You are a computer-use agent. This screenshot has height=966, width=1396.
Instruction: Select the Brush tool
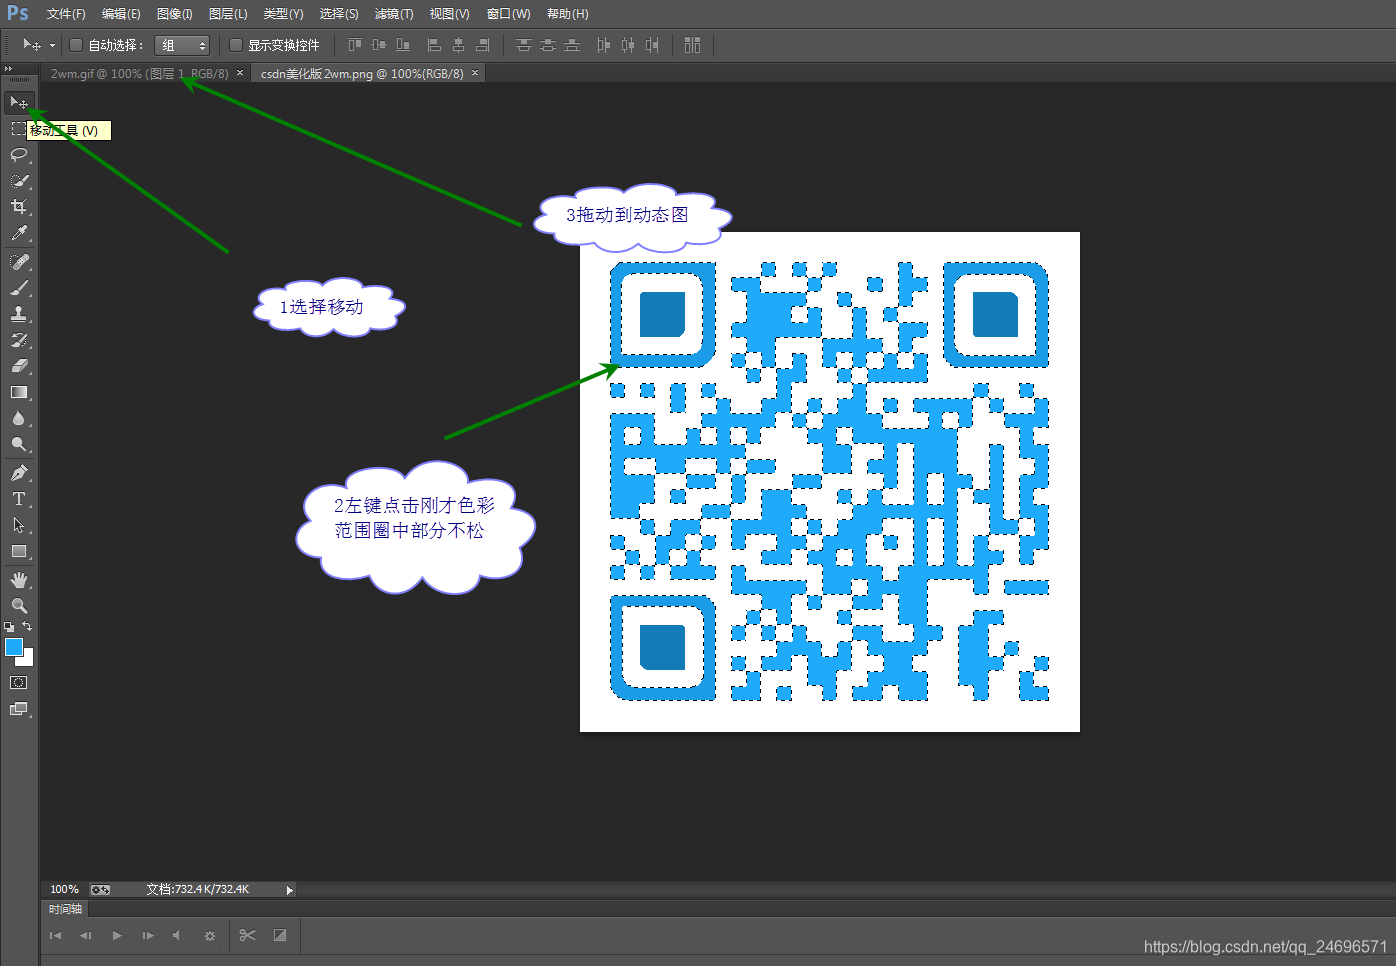19,288
